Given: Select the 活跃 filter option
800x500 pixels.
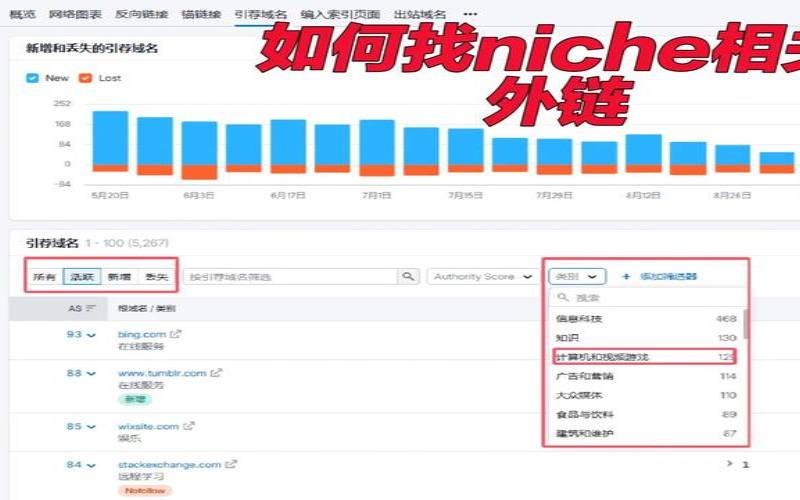Looking at the screenshot, I should click(x=82, y=277).
